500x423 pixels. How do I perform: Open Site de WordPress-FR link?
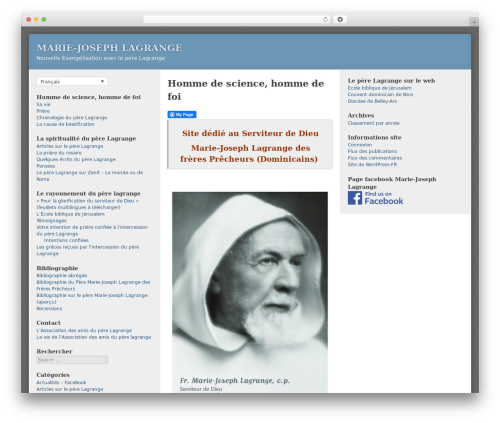pyautogui.click(x=372, y=164)
